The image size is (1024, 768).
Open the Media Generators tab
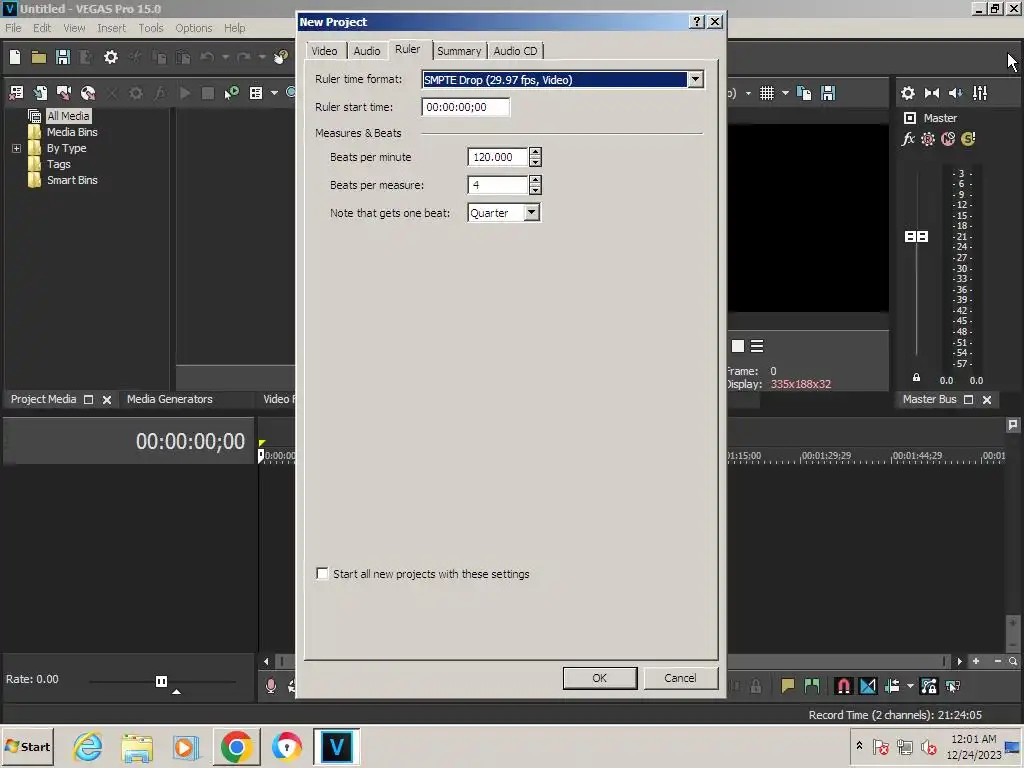(170, 399)
